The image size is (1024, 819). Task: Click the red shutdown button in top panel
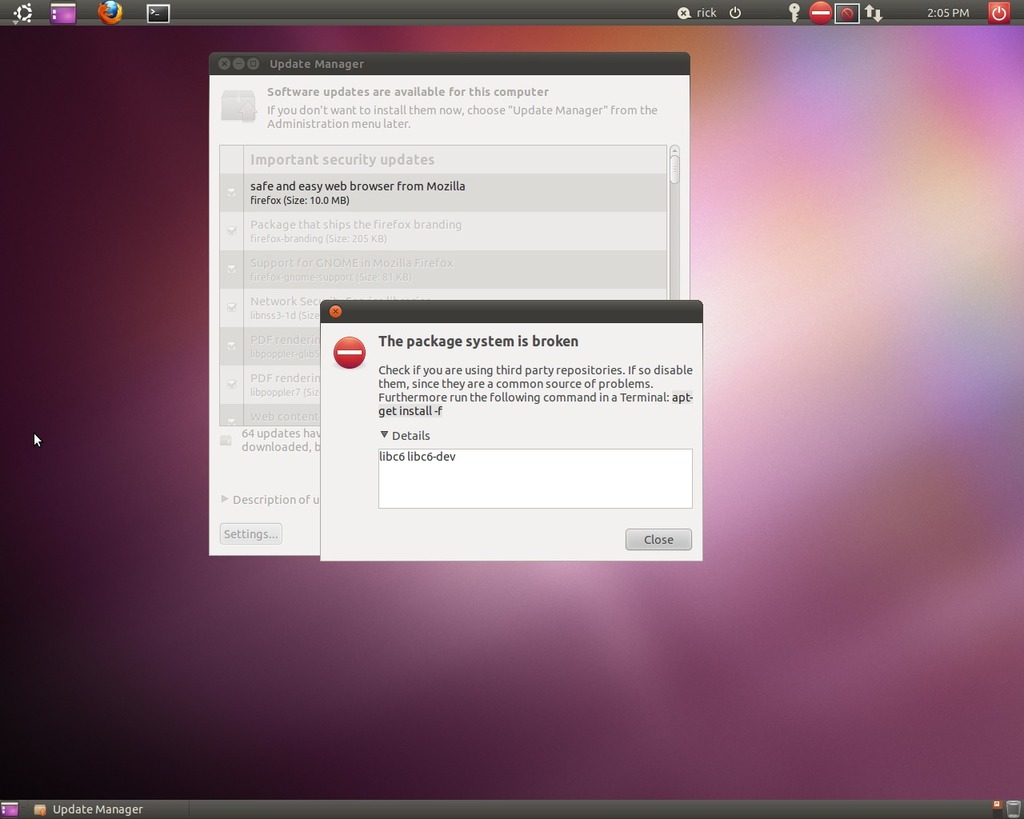pos(999,13)
